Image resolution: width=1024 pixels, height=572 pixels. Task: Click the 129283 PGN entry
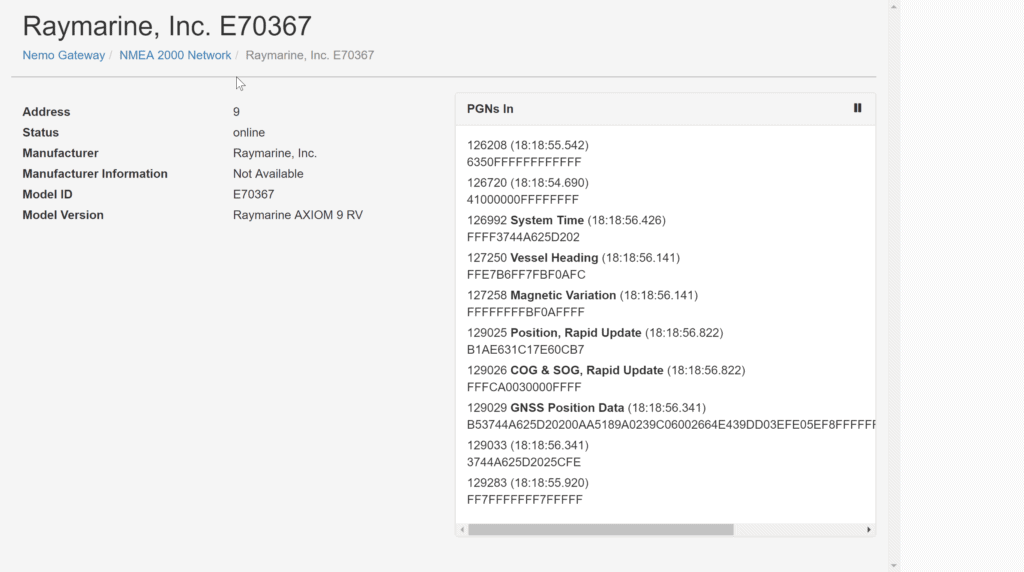(x=528, y=491)
